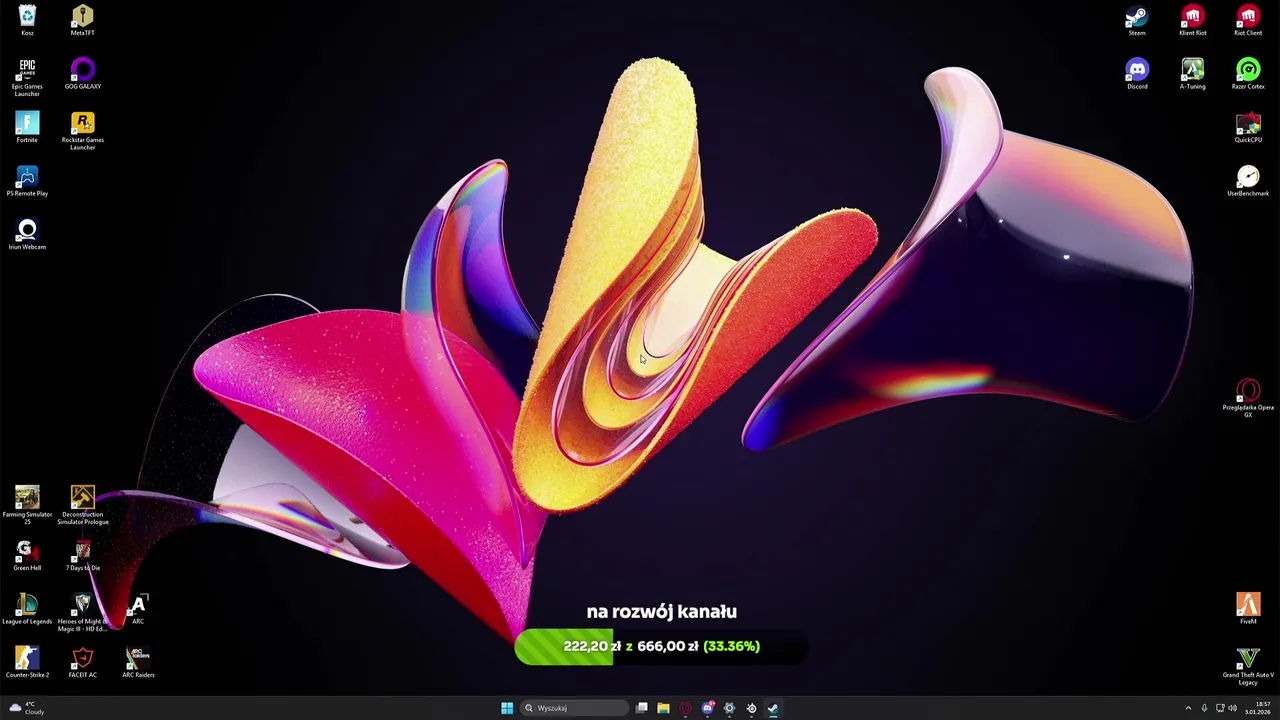1280x720 pixels.
Task: Select the Farming Simulator 25 icon
Action: point(27,506)
